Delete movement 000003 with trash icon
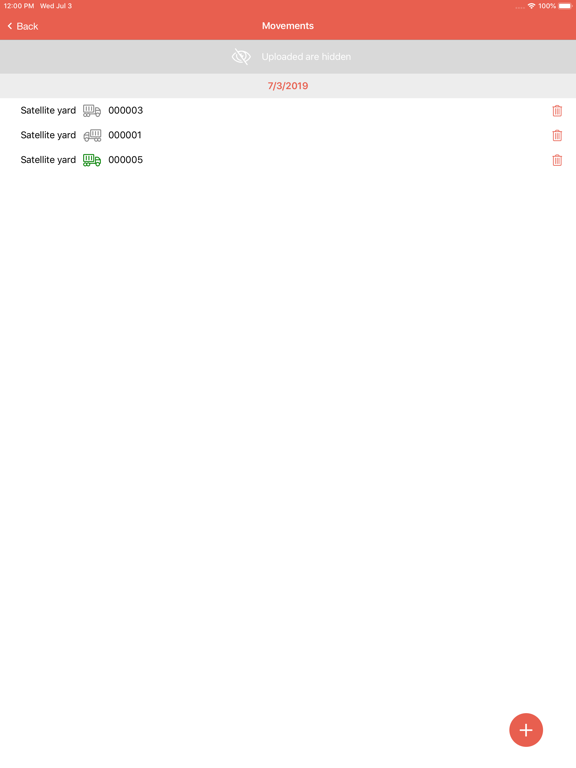 click(557, 111)
